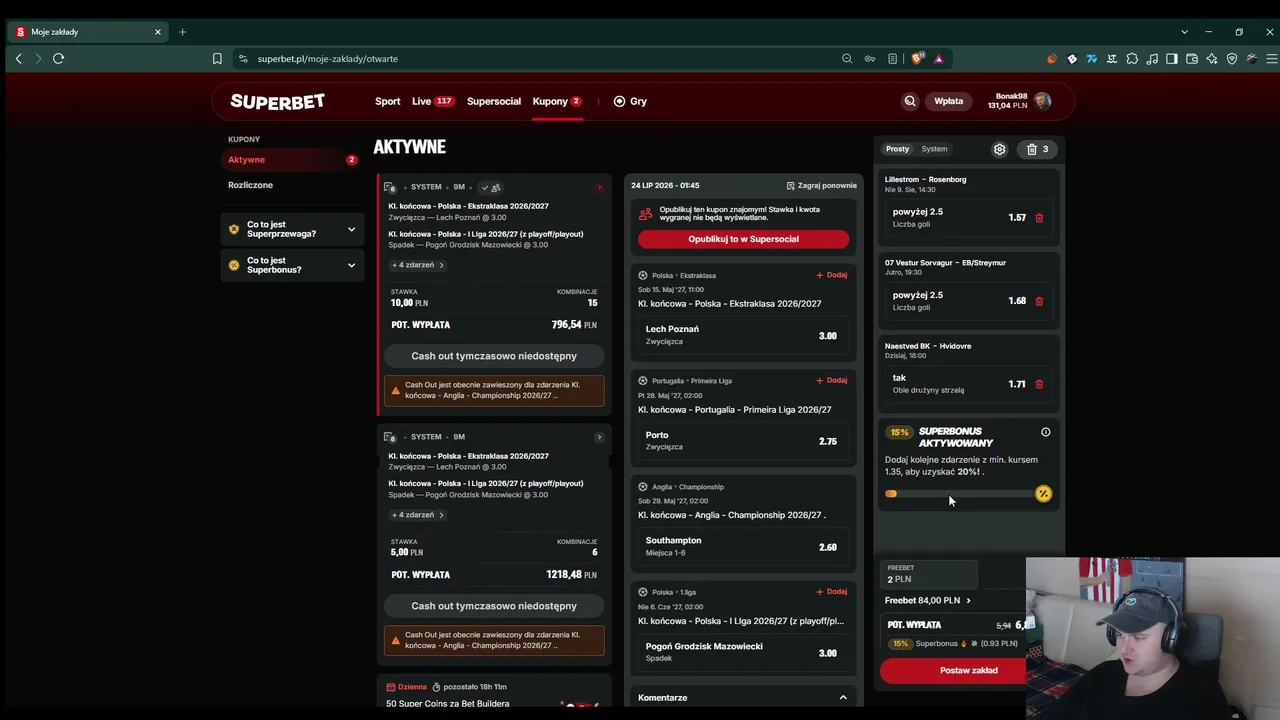Viewport: 1280px width, 720px height.
Task: Click the Freebet 2 PLN stake field
Action: 928,574
